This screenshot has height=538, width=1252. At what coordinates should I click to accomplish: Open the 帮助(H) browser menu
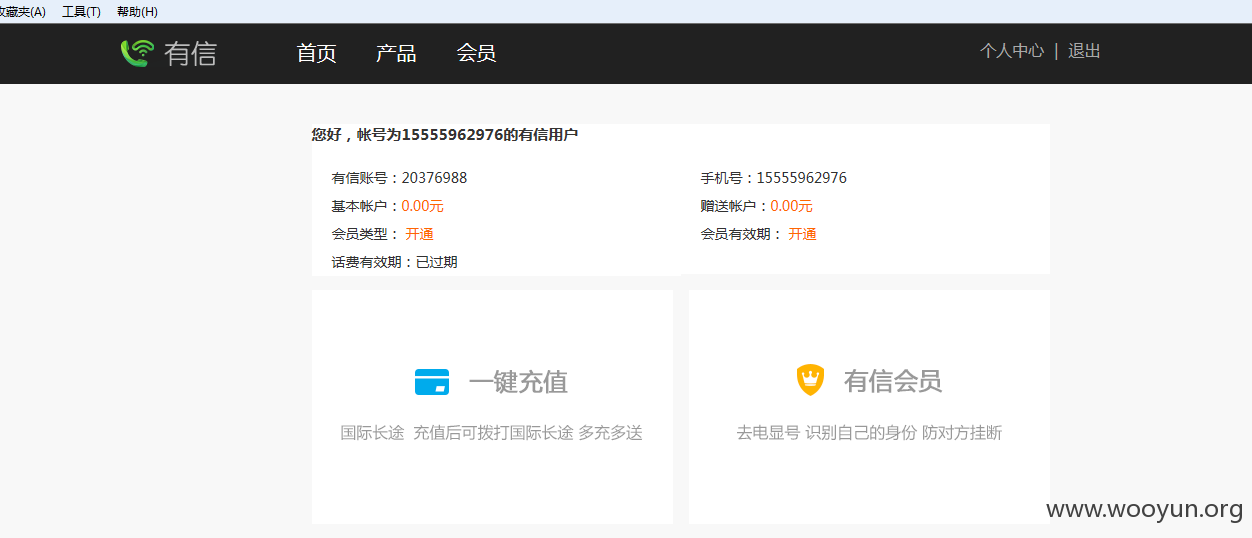137,12
